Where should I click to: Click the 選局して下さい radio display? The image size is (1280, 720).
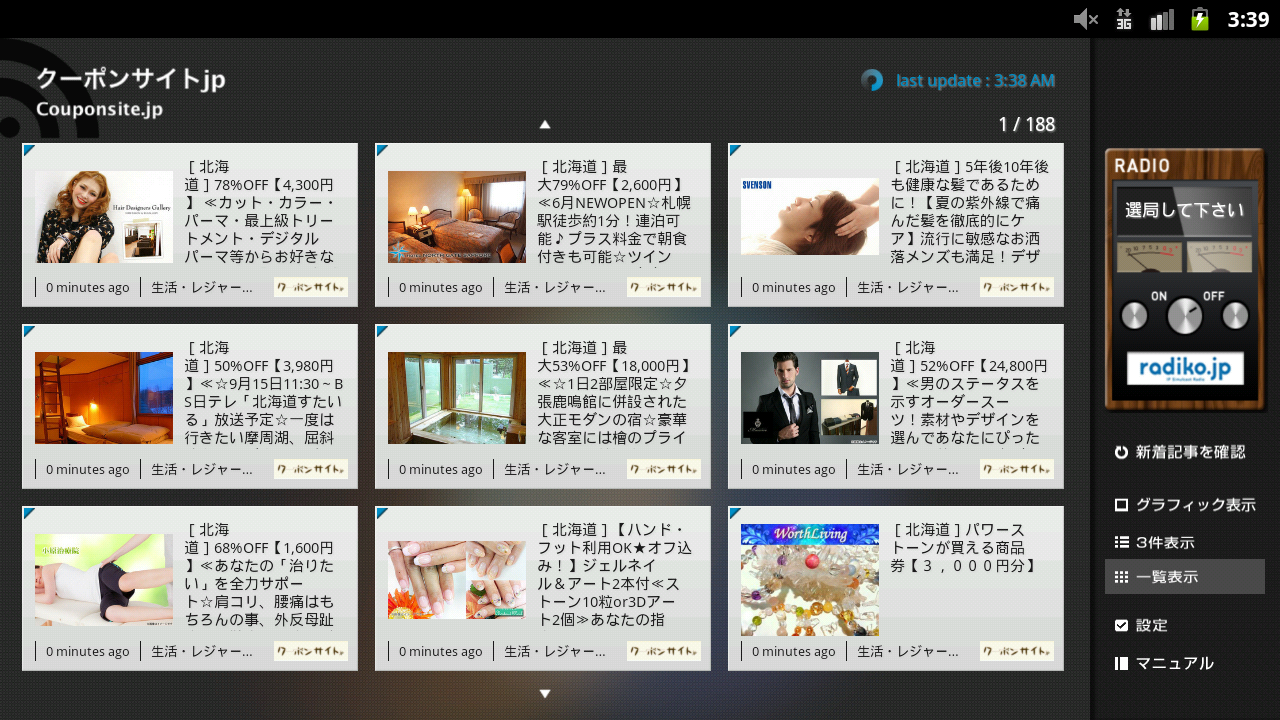[x=1185, y=210]
